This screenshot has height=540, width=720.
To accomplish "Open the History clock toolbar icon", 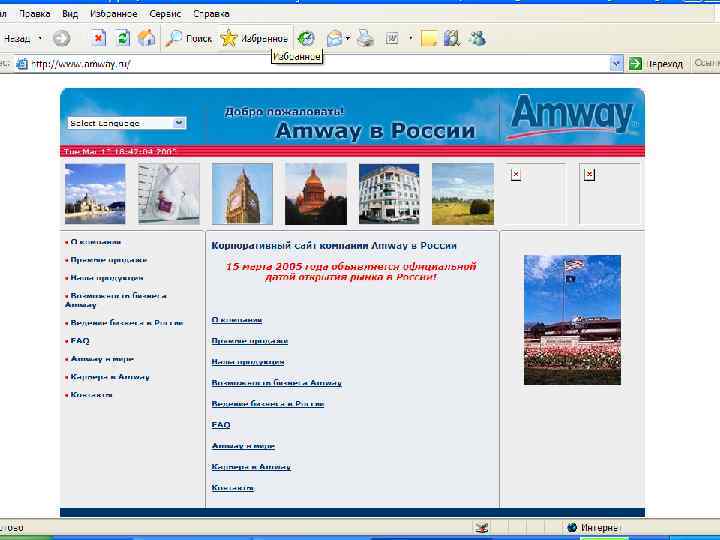I will coord(306,39).
